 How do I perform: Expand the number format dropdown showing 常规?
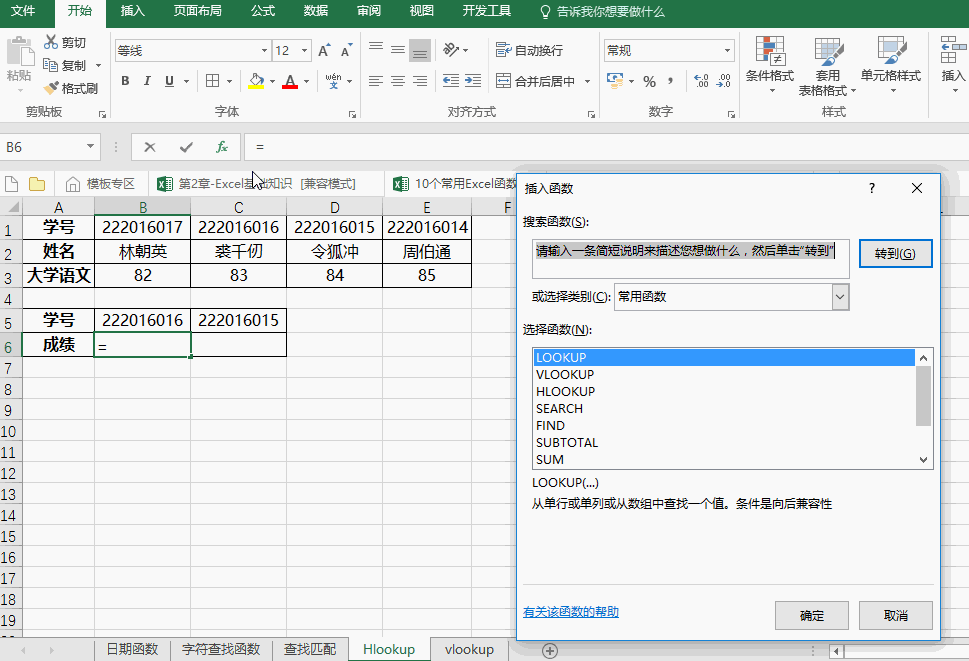727,51
